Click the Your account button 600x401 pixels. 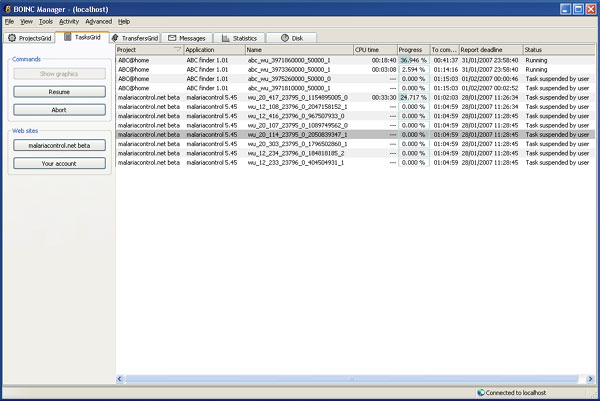59,163
